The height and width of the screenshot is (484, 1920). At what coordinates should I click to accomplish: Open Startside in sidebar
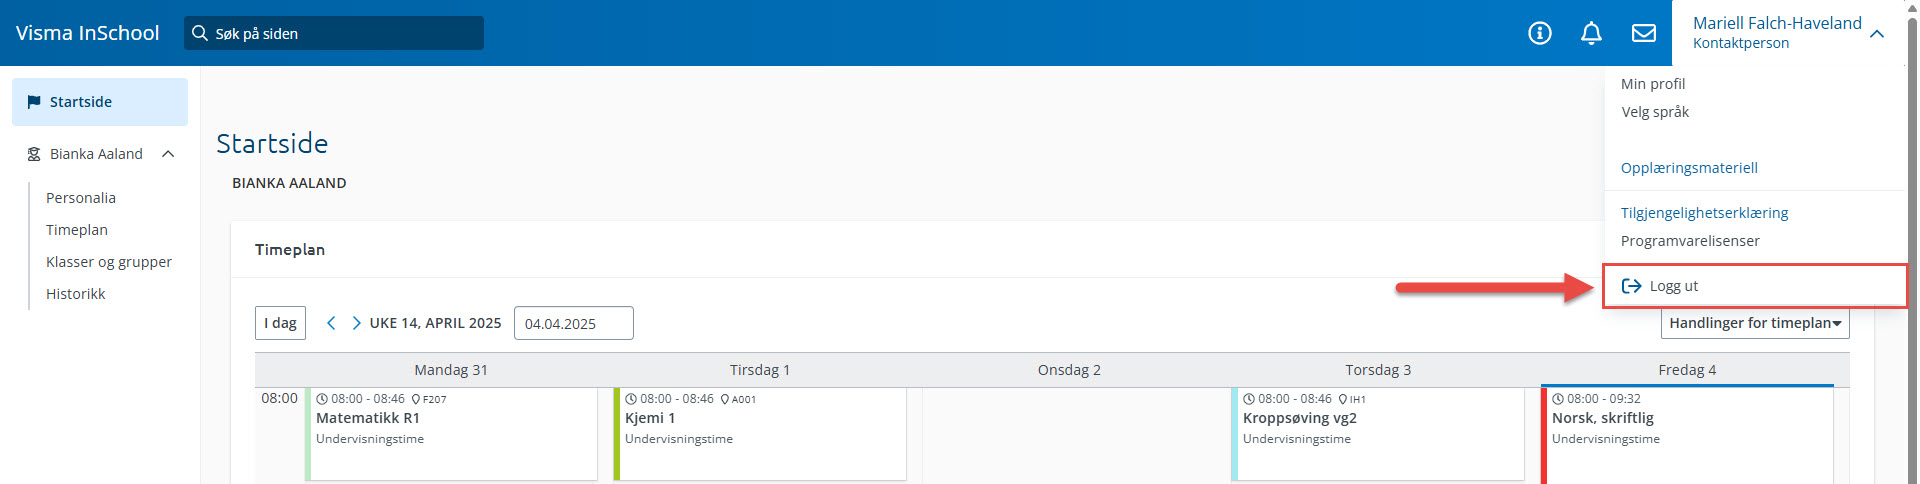pos(100,102)
